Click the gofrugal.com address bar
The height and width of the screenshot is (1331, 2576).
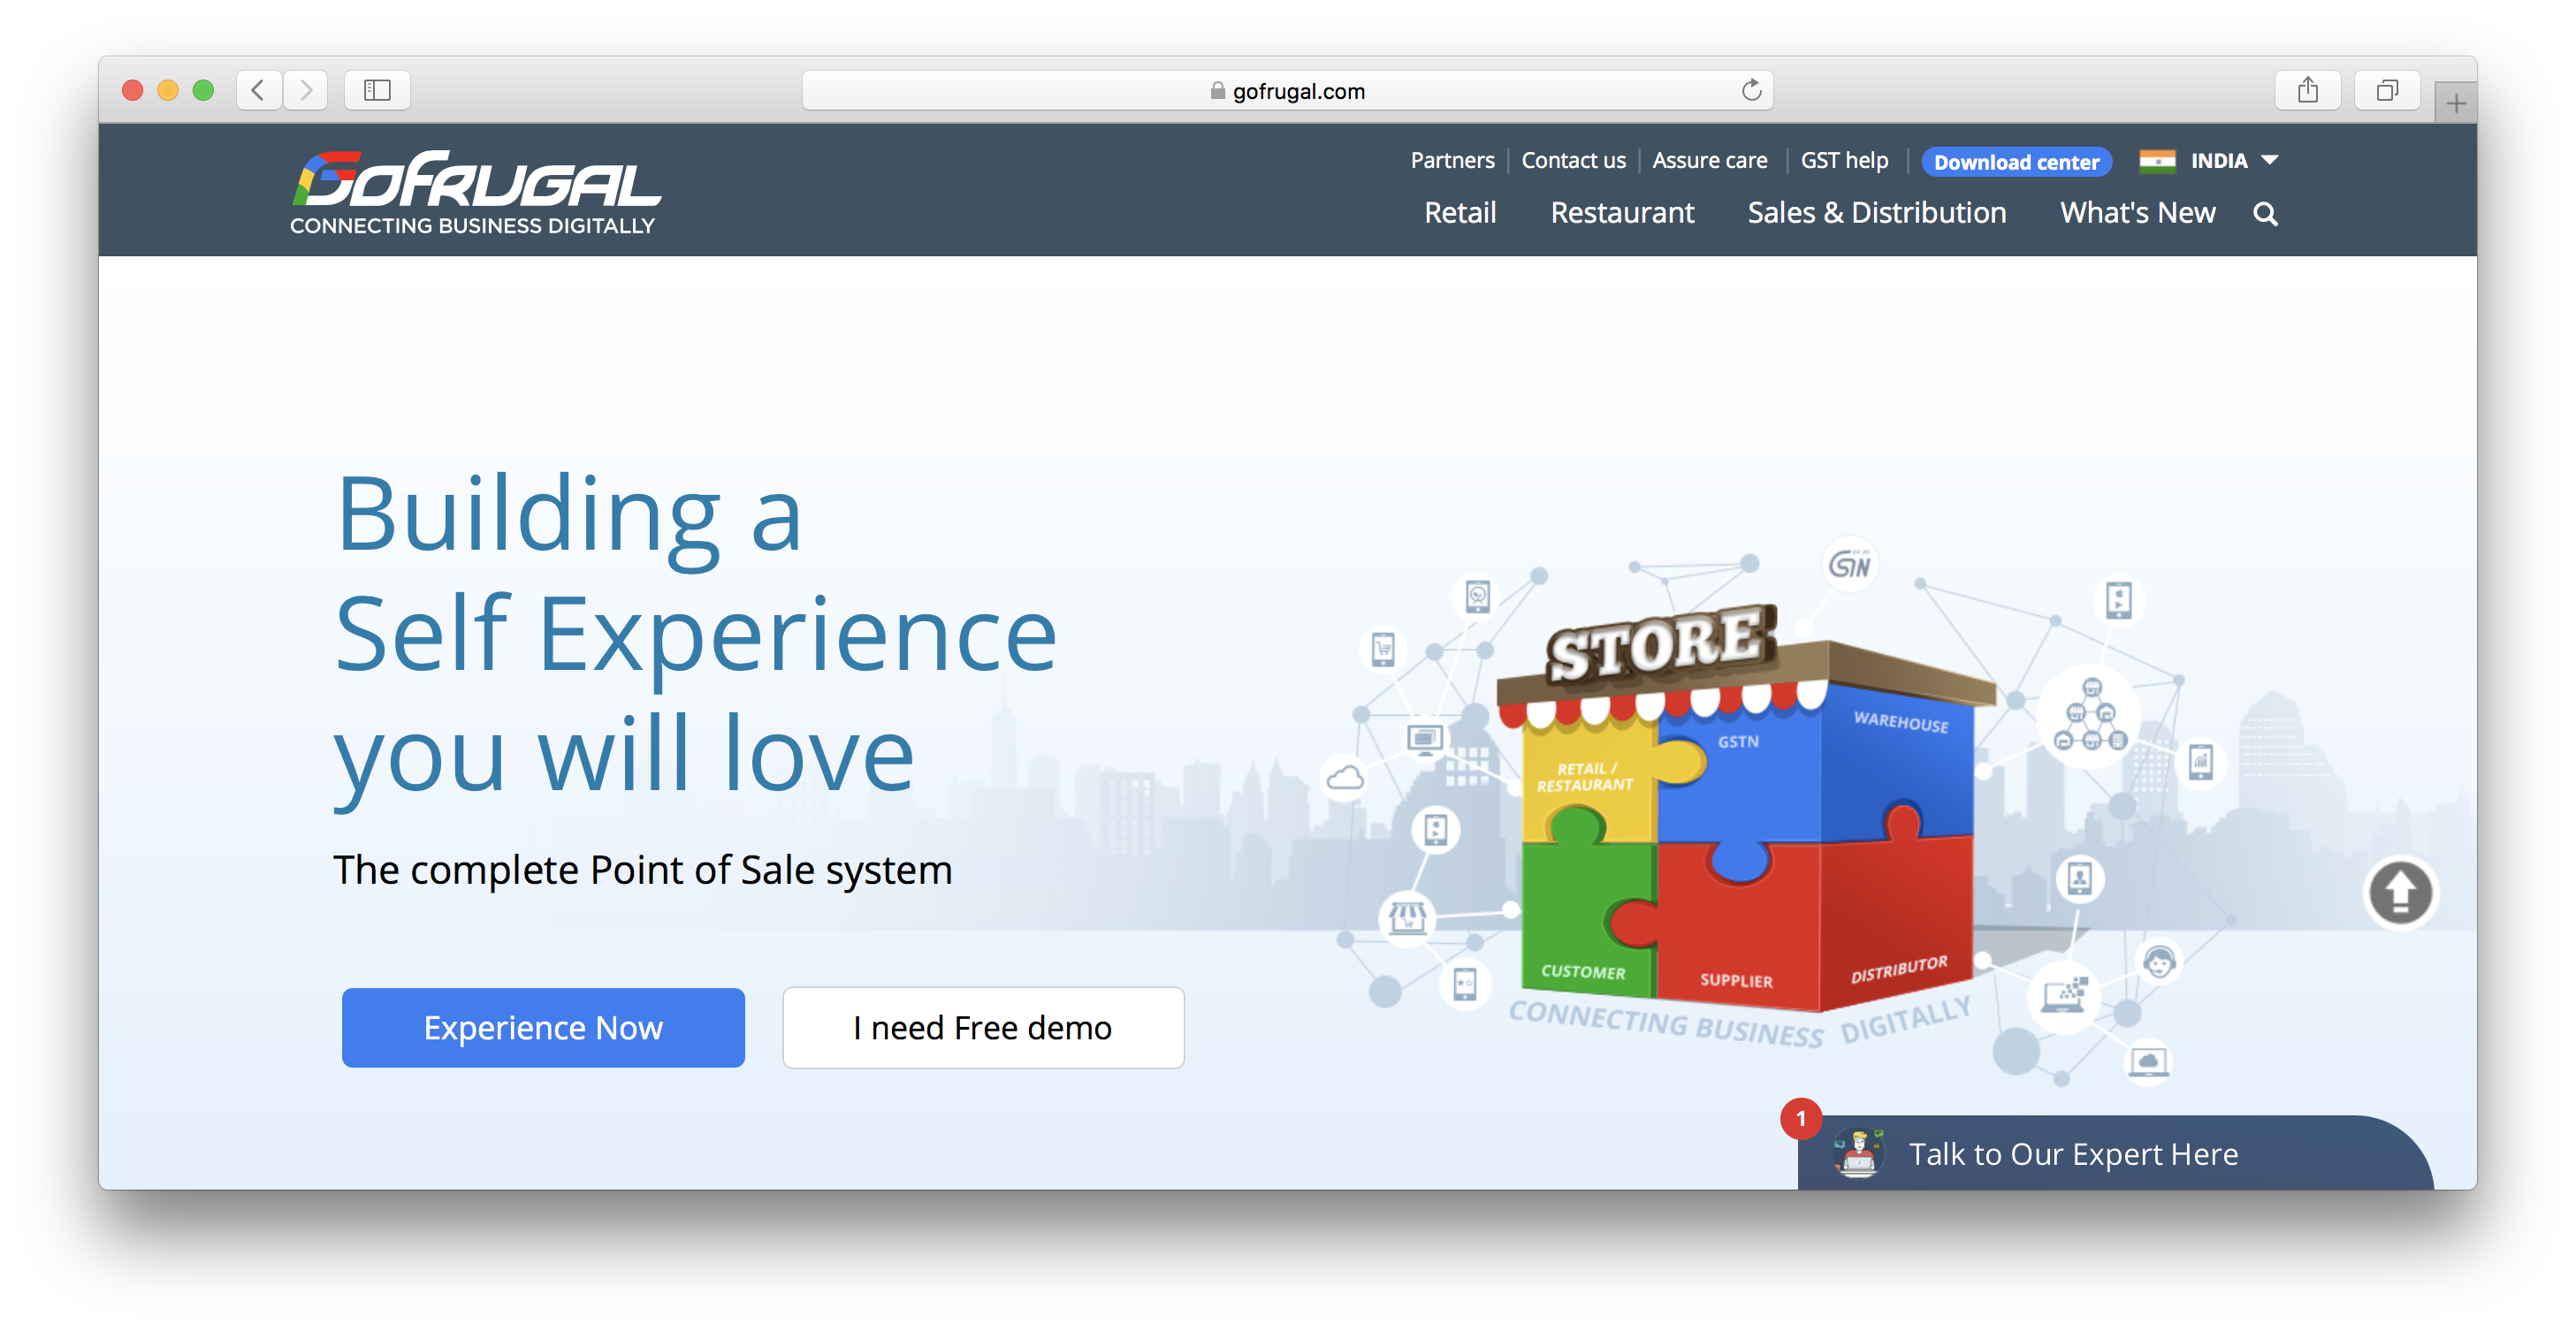coord(1287,91)
